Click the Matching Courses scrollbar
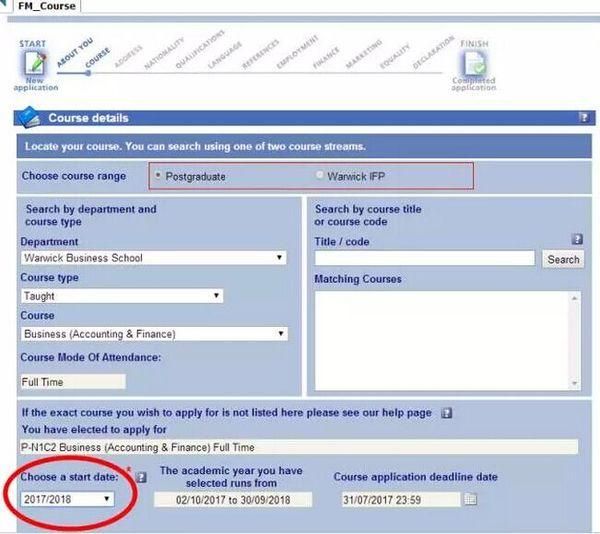Viewport: 600px width, 534px height. tap(574, 340)
